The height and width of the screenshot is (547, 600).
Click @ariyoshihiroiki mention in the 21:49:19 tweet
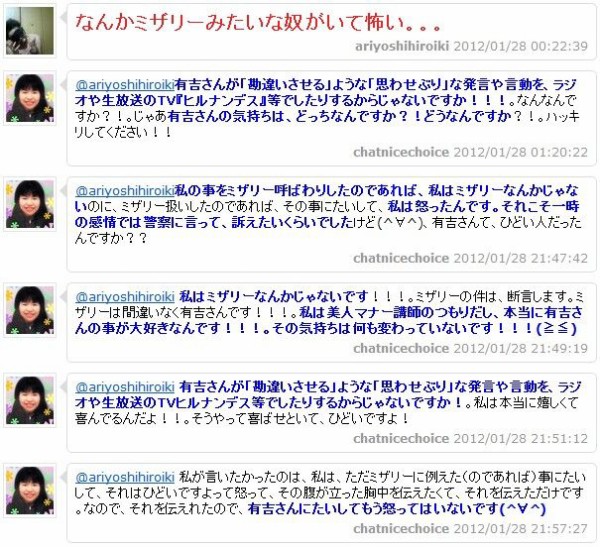coord(125,297)
